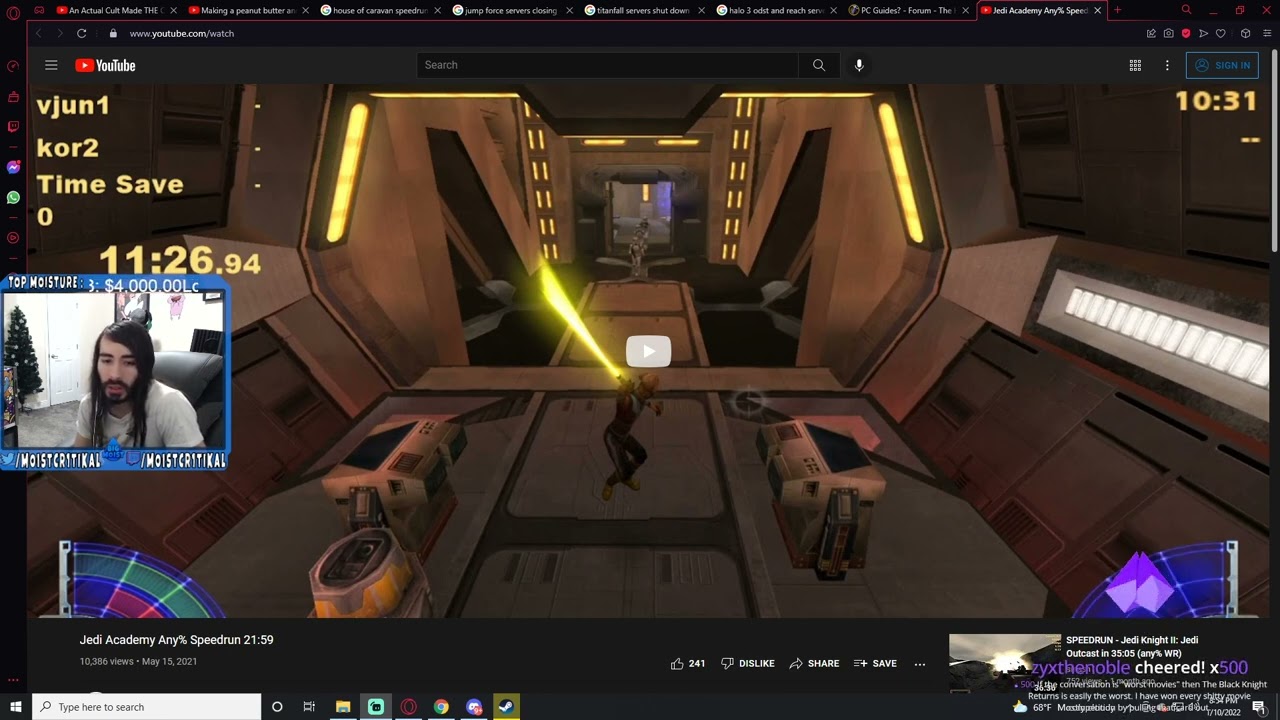Open the YouTube hamburger guide menu

click(x=51, y=65)
